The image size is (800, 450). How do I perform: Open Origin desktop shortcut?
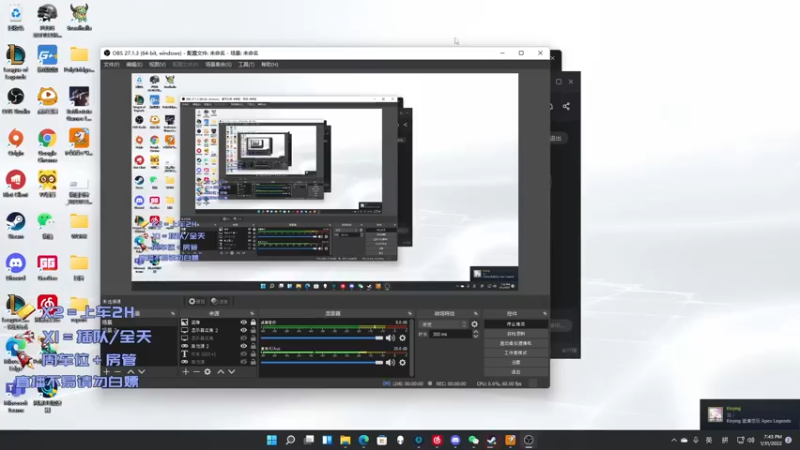pyautogui.click(x=16, y=142)
